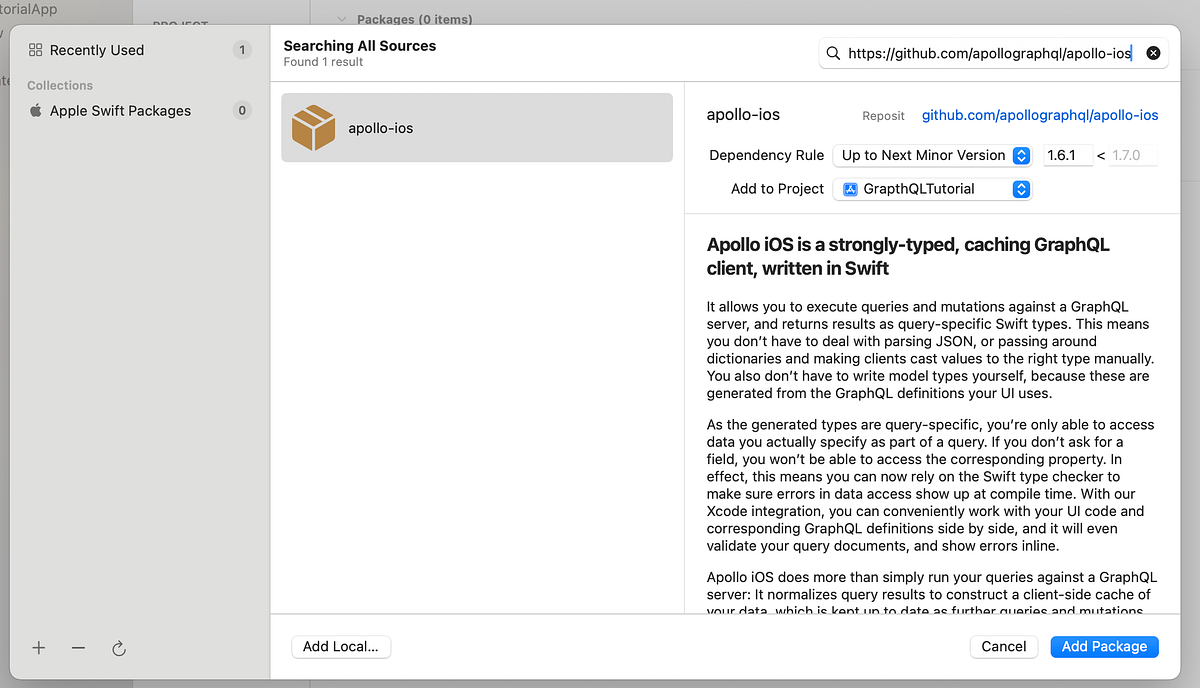Click the search magnifier icon in search field
Image resolution: width=1200 pixels, height=688 pixels.
tap(833, 53)
